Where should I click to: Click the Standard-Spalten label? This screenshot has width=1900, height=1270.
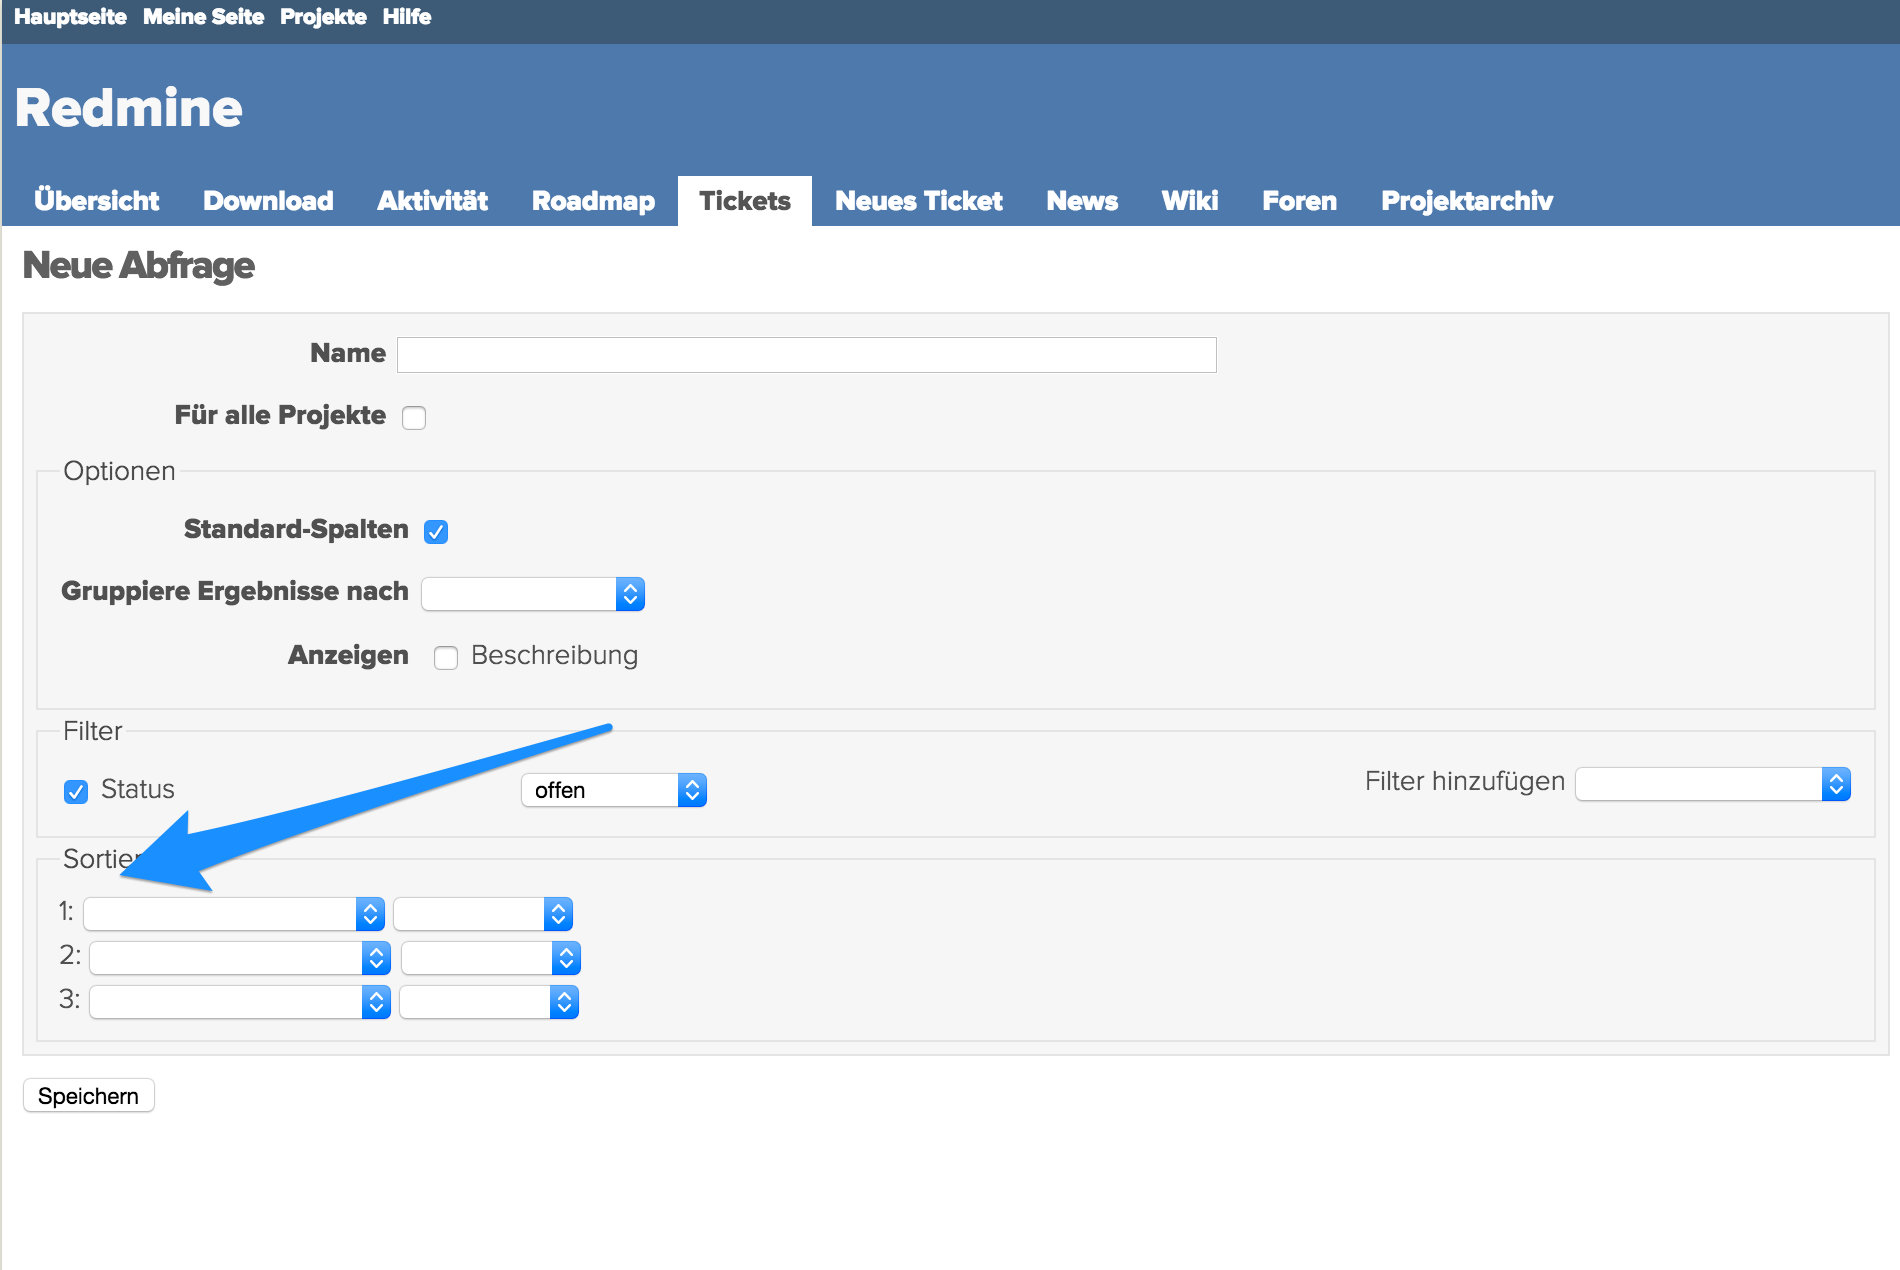point(296,529)
